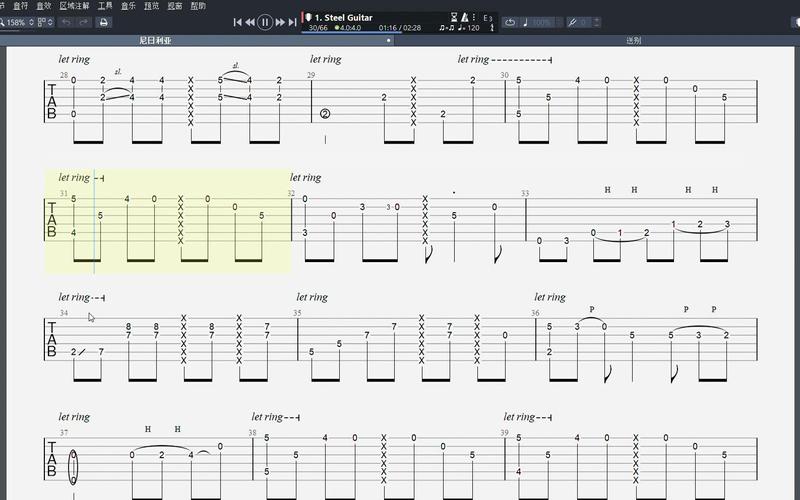Toggle the count-in hourglass icon
The width and height of the screenshot is (800, 500).
tap(454, 17)
